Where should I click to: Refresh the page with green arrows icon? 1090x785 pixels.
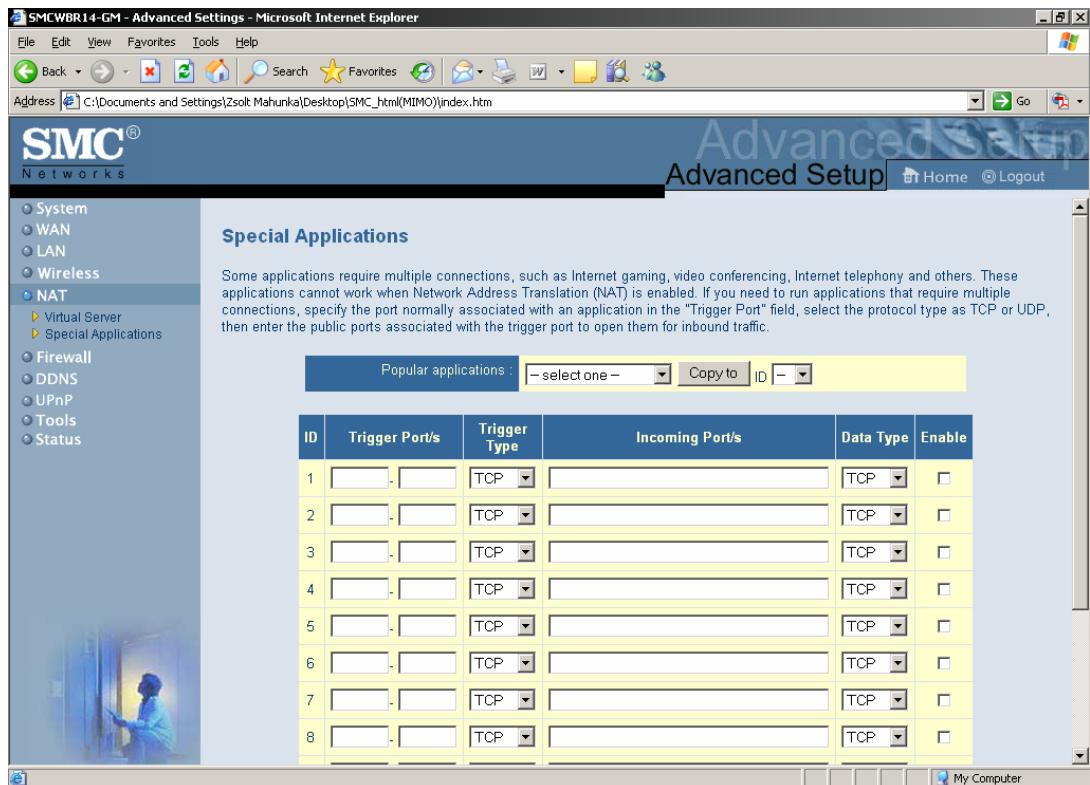click(x=184, y=71)
